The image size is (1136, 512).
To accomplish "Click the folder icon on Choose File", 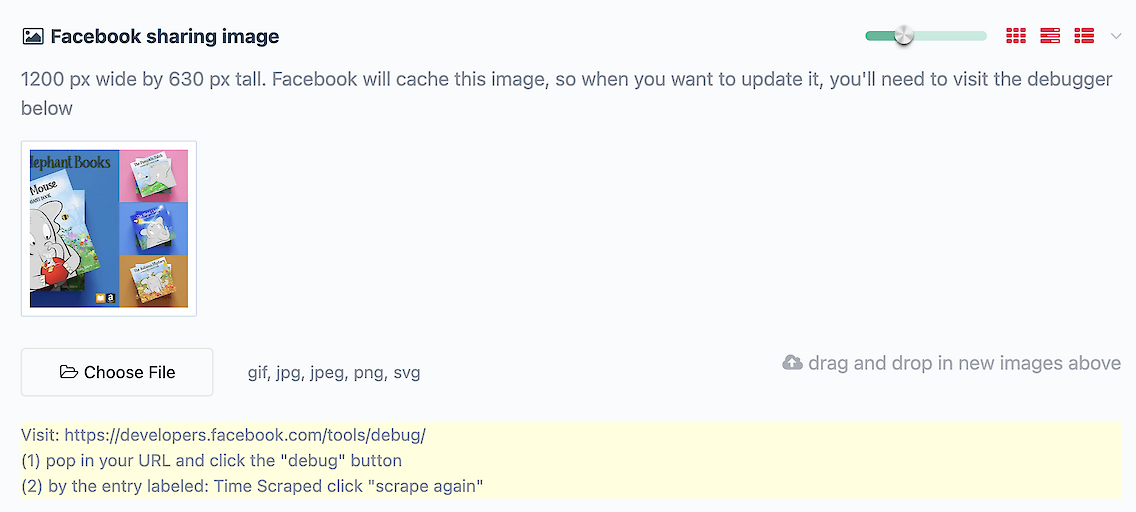I will [x=68, y=372].
